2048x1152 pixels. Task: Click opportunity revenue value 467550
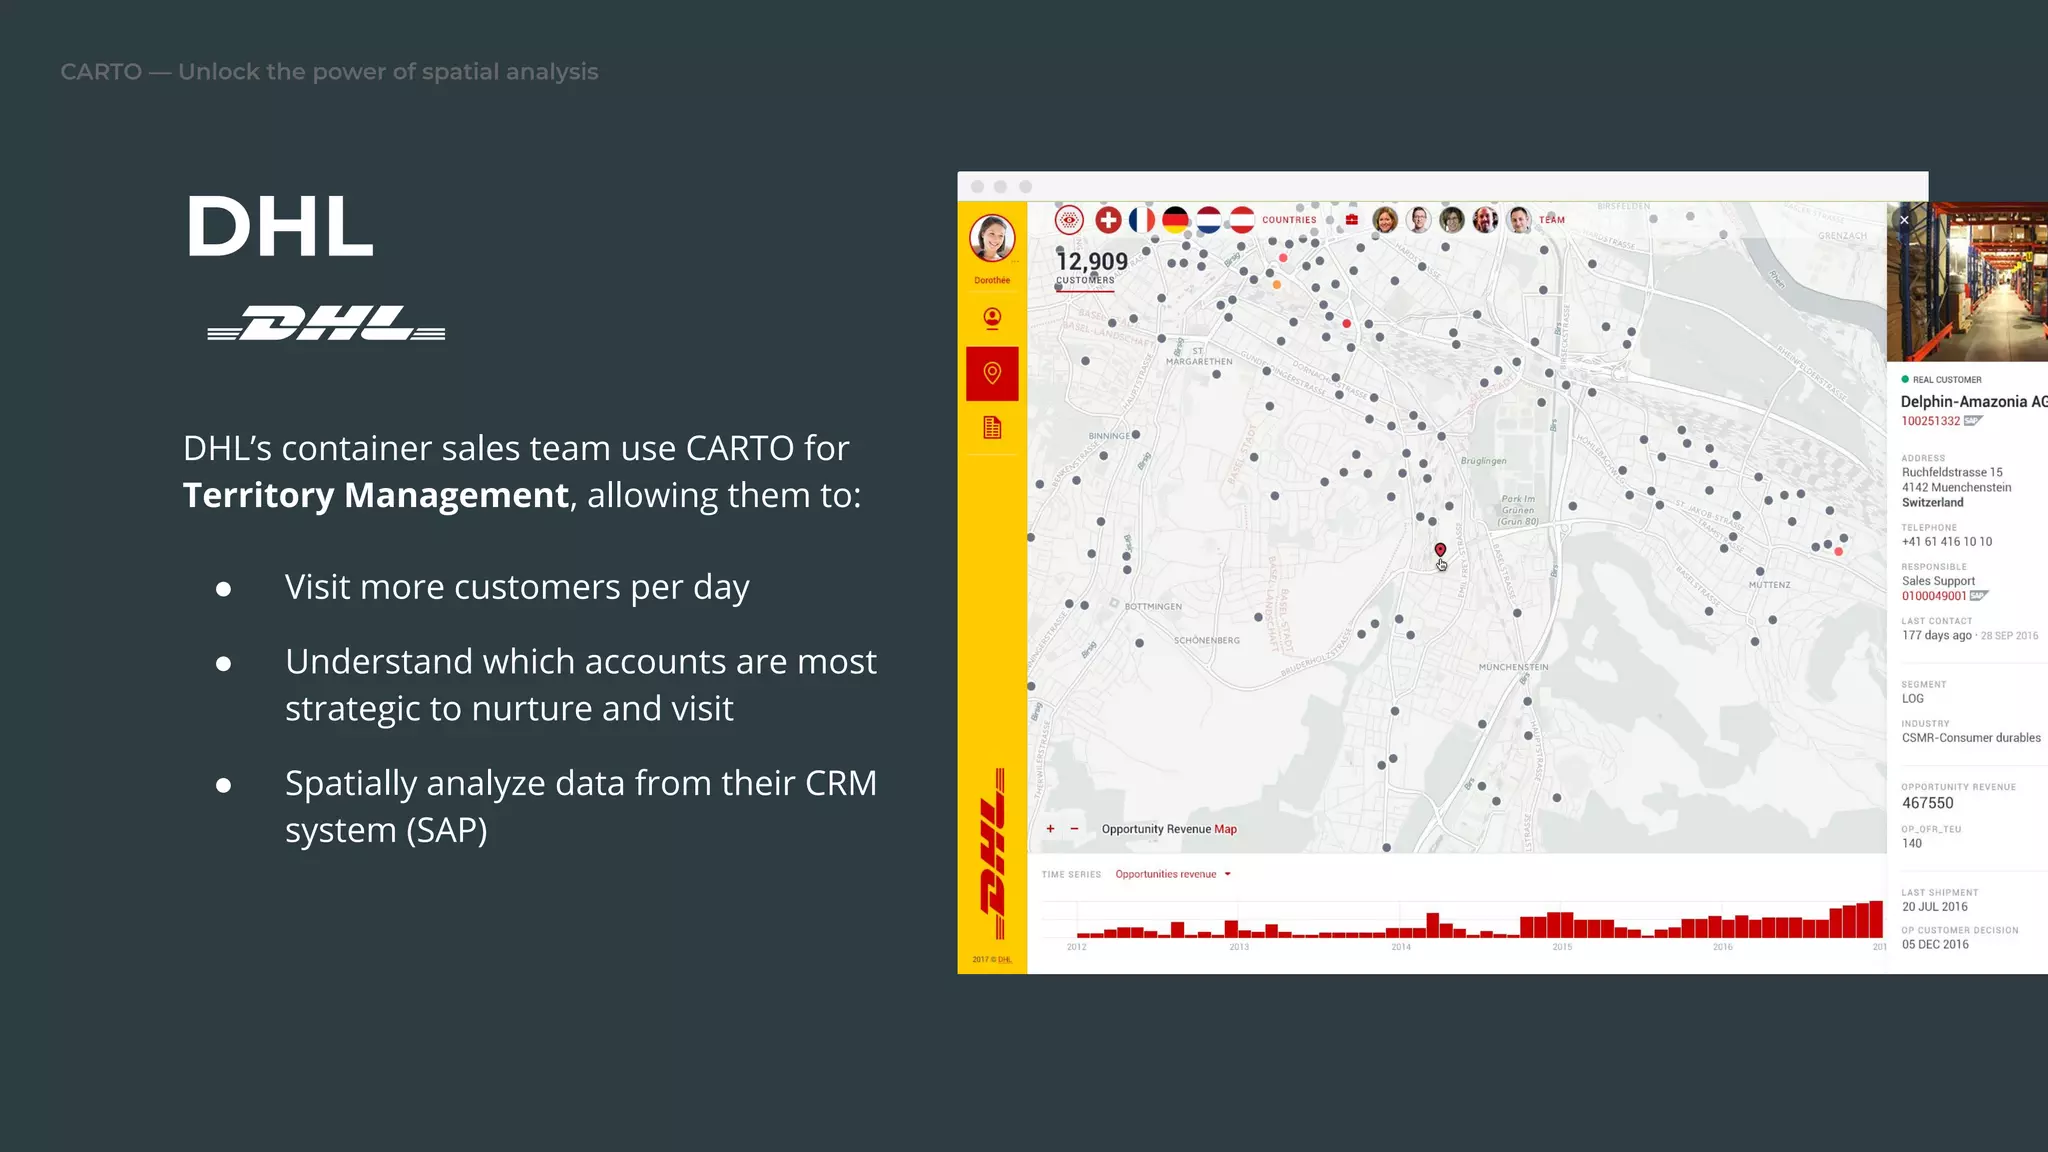point(1927,803)
